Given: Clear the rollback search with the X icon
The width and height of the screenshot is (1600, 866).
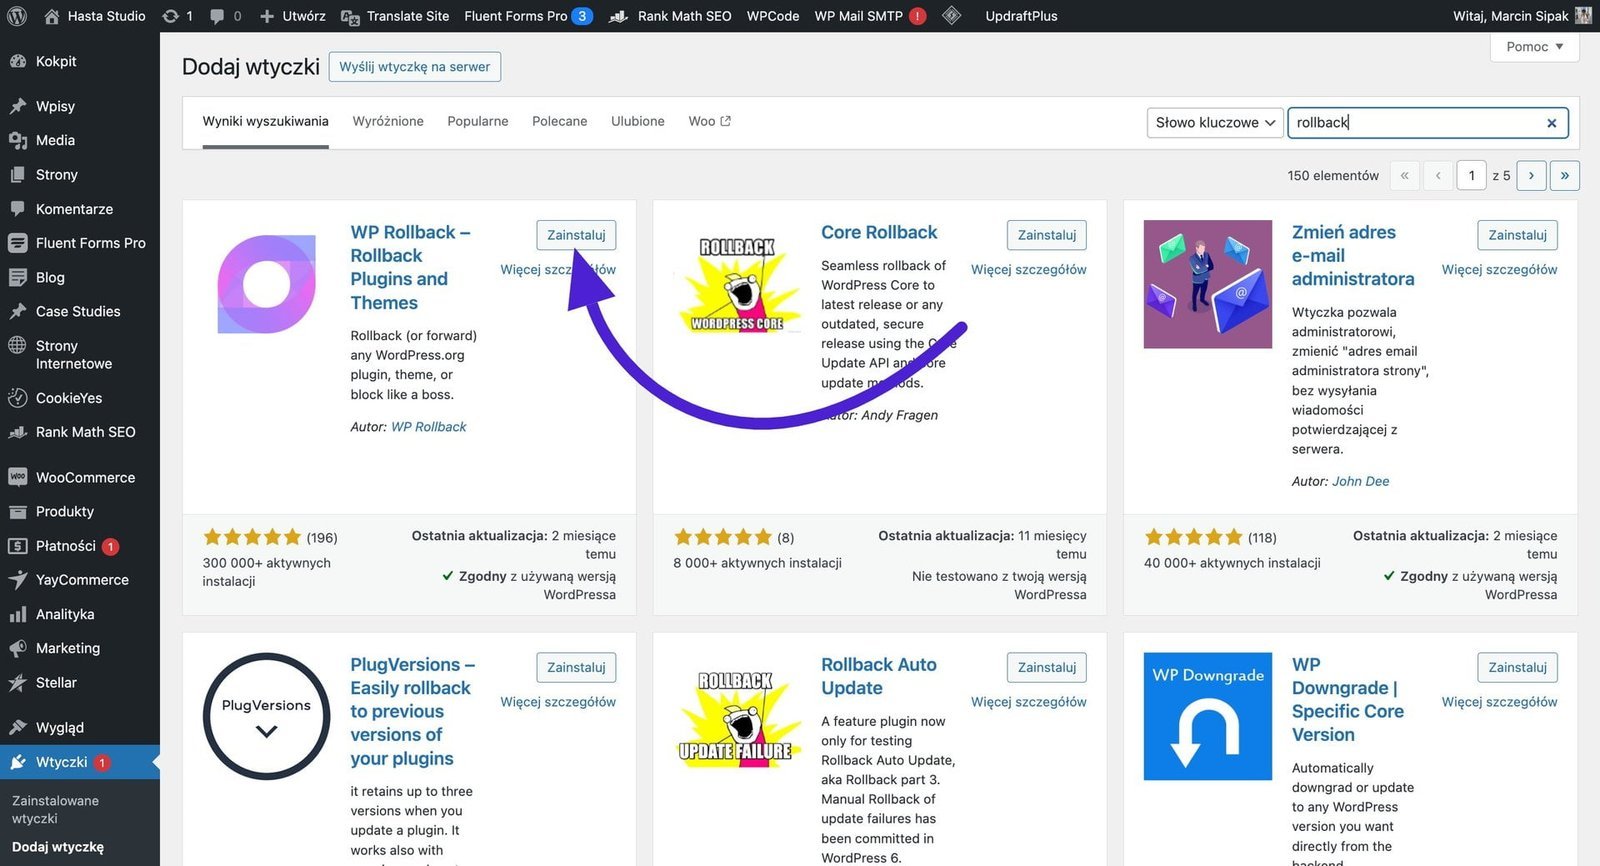Looking at the screenshot, I should coord(1551,123).
